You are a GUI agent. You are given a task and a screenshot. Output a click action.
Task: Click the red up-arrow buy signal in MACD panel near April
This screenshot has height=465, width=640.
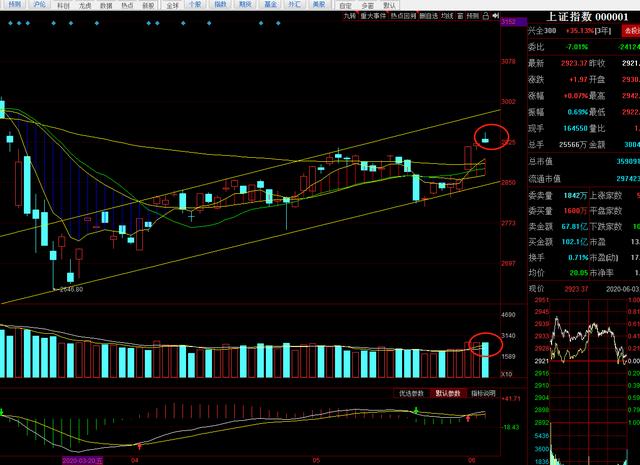pos(140,447)
